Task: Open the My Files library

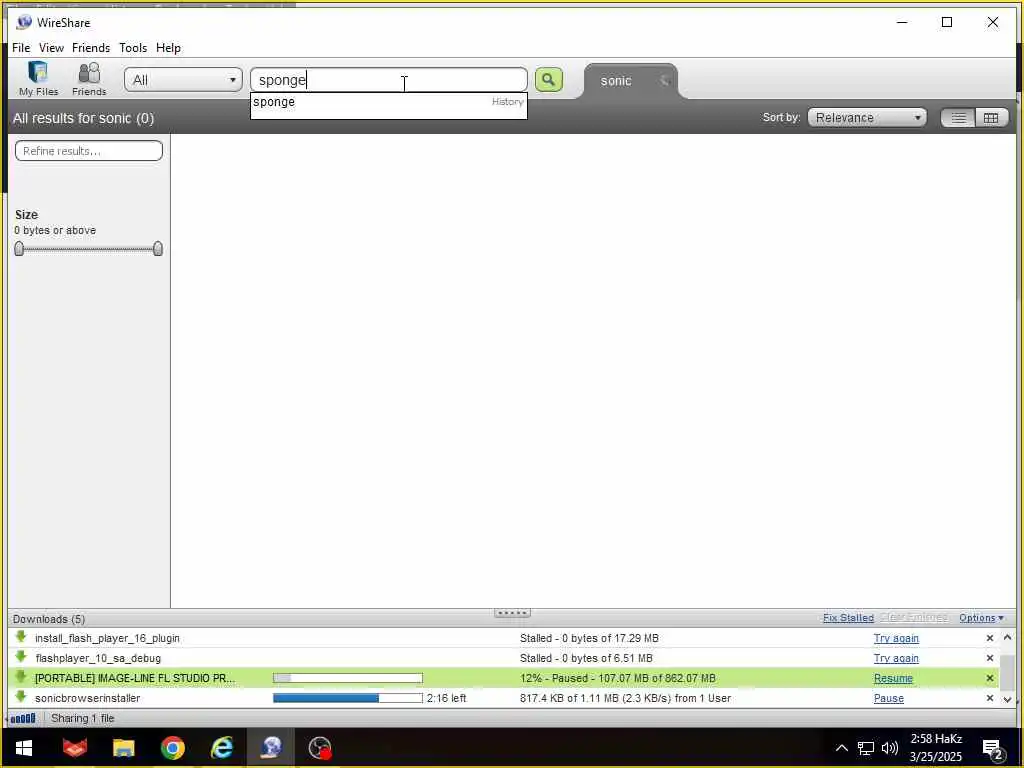Action: (38, 78)
